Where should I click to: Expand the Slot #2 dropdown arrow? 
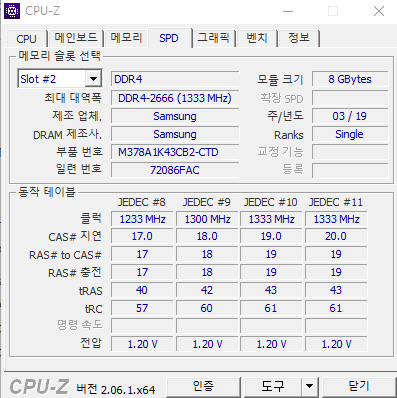[93, 79]
